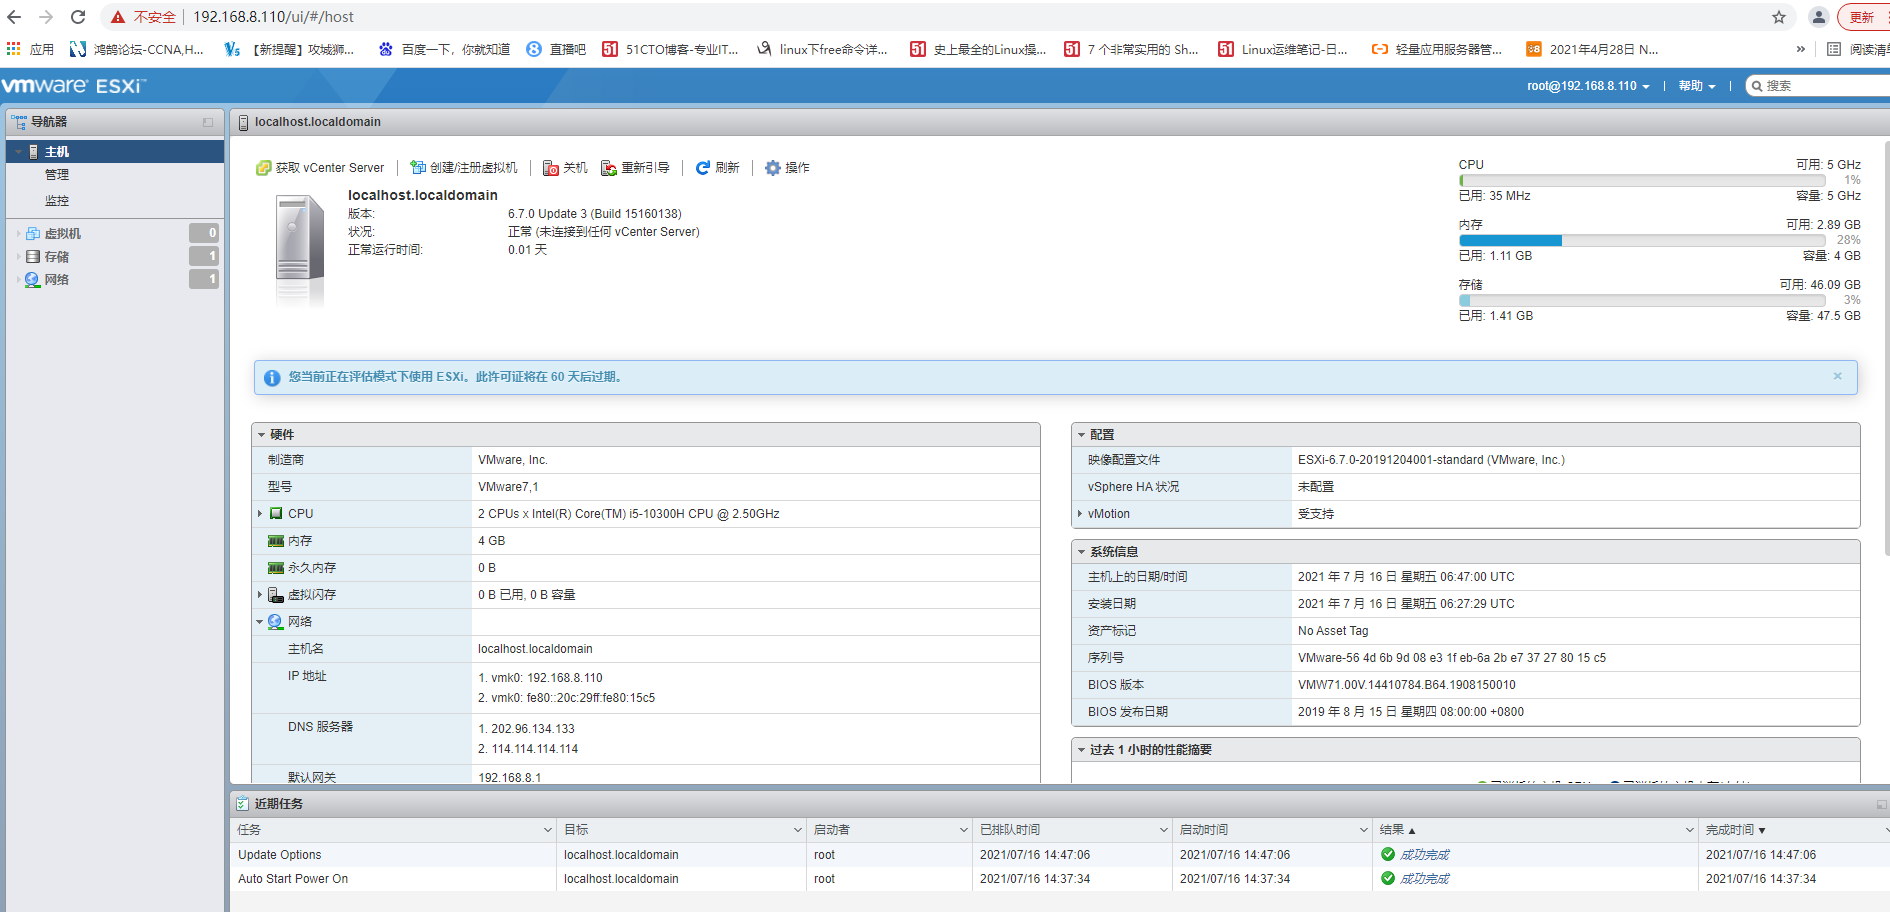Click the 重新引导 reboot button
Image resolution: width=1890 pixels, height=912 pixels.
pyautogui.click(x=635, y=168)
